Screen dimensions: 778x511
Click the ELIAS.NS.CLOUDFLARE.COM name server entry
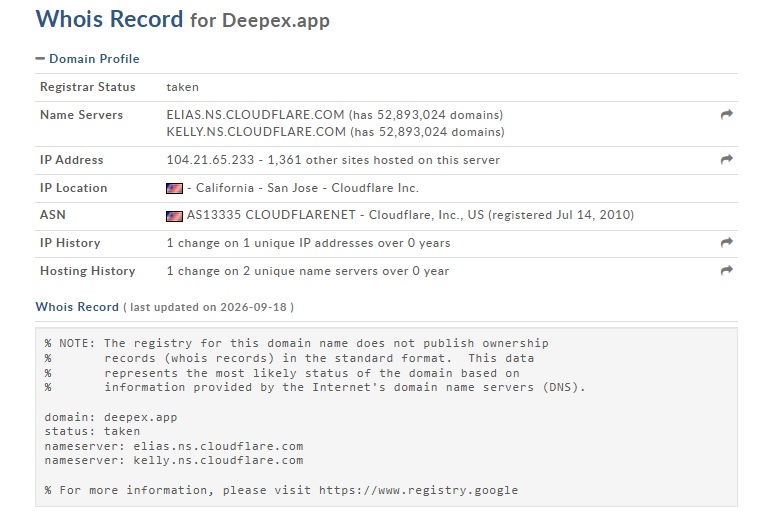pyautogui.click(x=255, y=115)
